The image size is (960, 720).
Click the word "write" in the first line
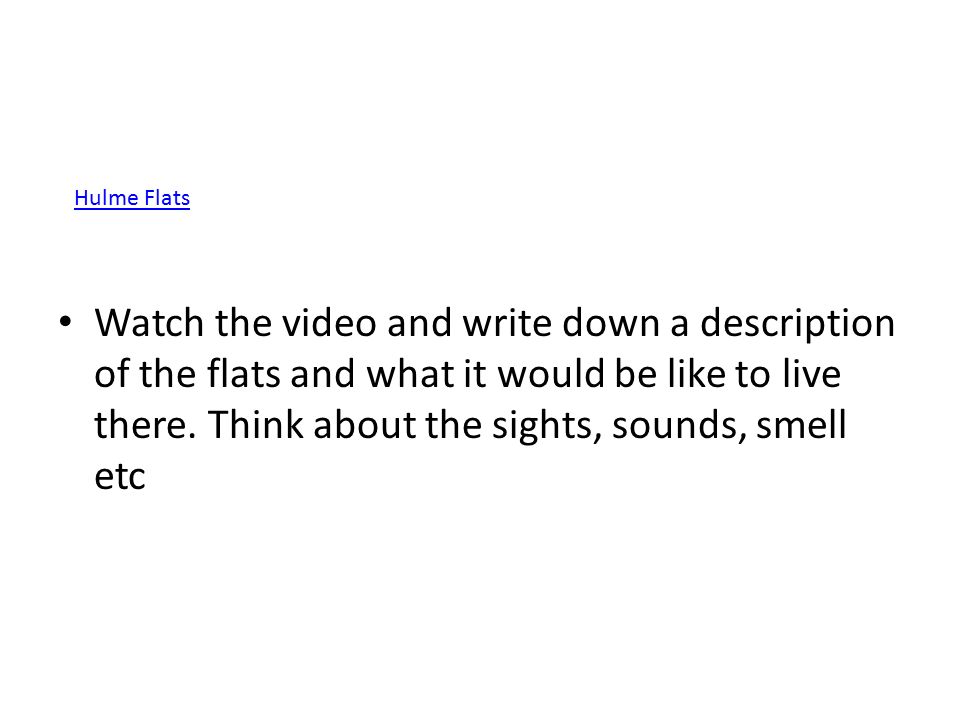pyautogui.click(x=507, y=323)
